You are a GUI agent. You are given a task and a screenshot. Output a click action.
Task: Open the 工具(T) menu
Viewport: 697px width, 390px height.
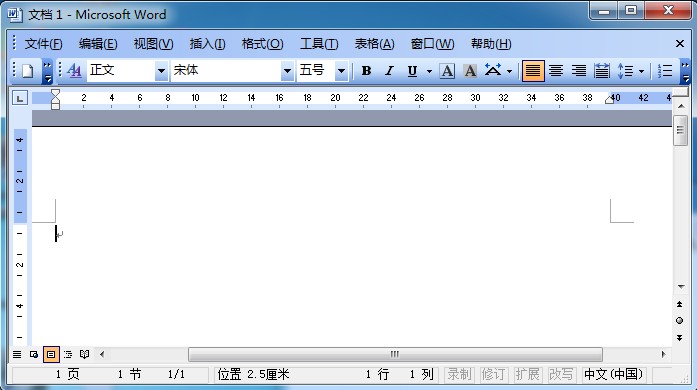coord(319,44)
